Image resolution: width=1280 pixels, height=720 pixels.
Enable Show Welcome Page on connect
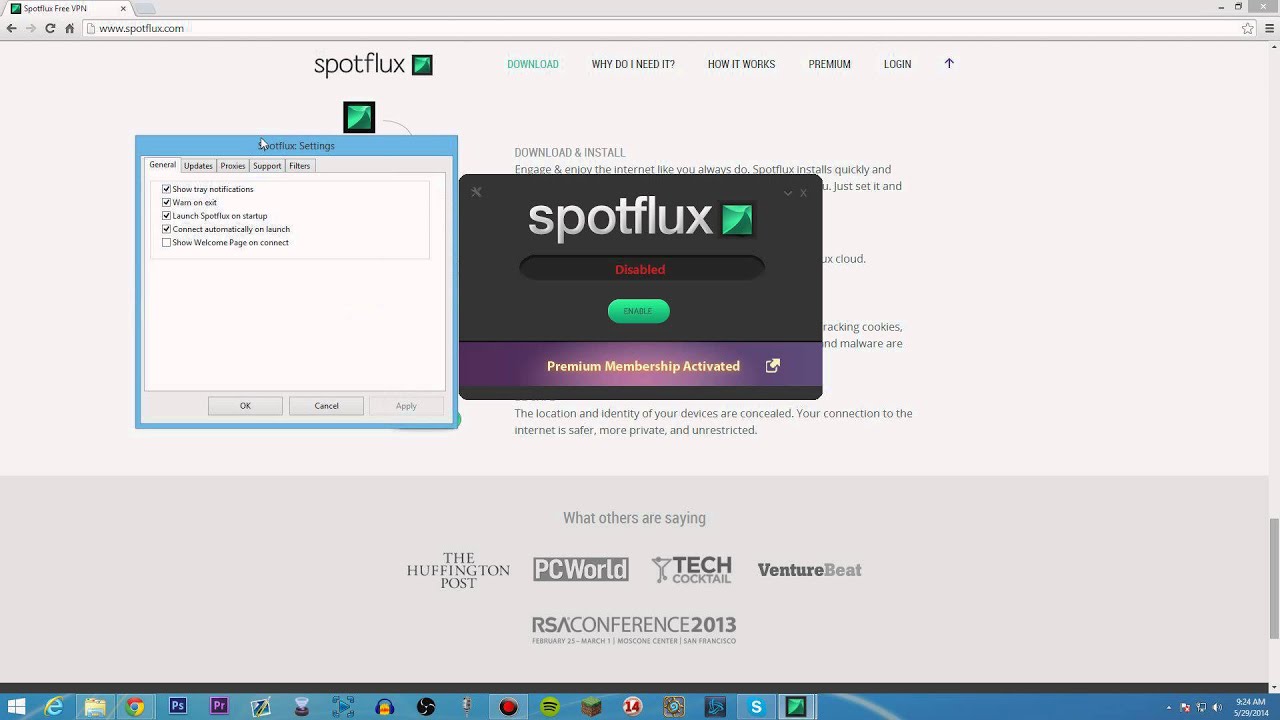point(166,242)
